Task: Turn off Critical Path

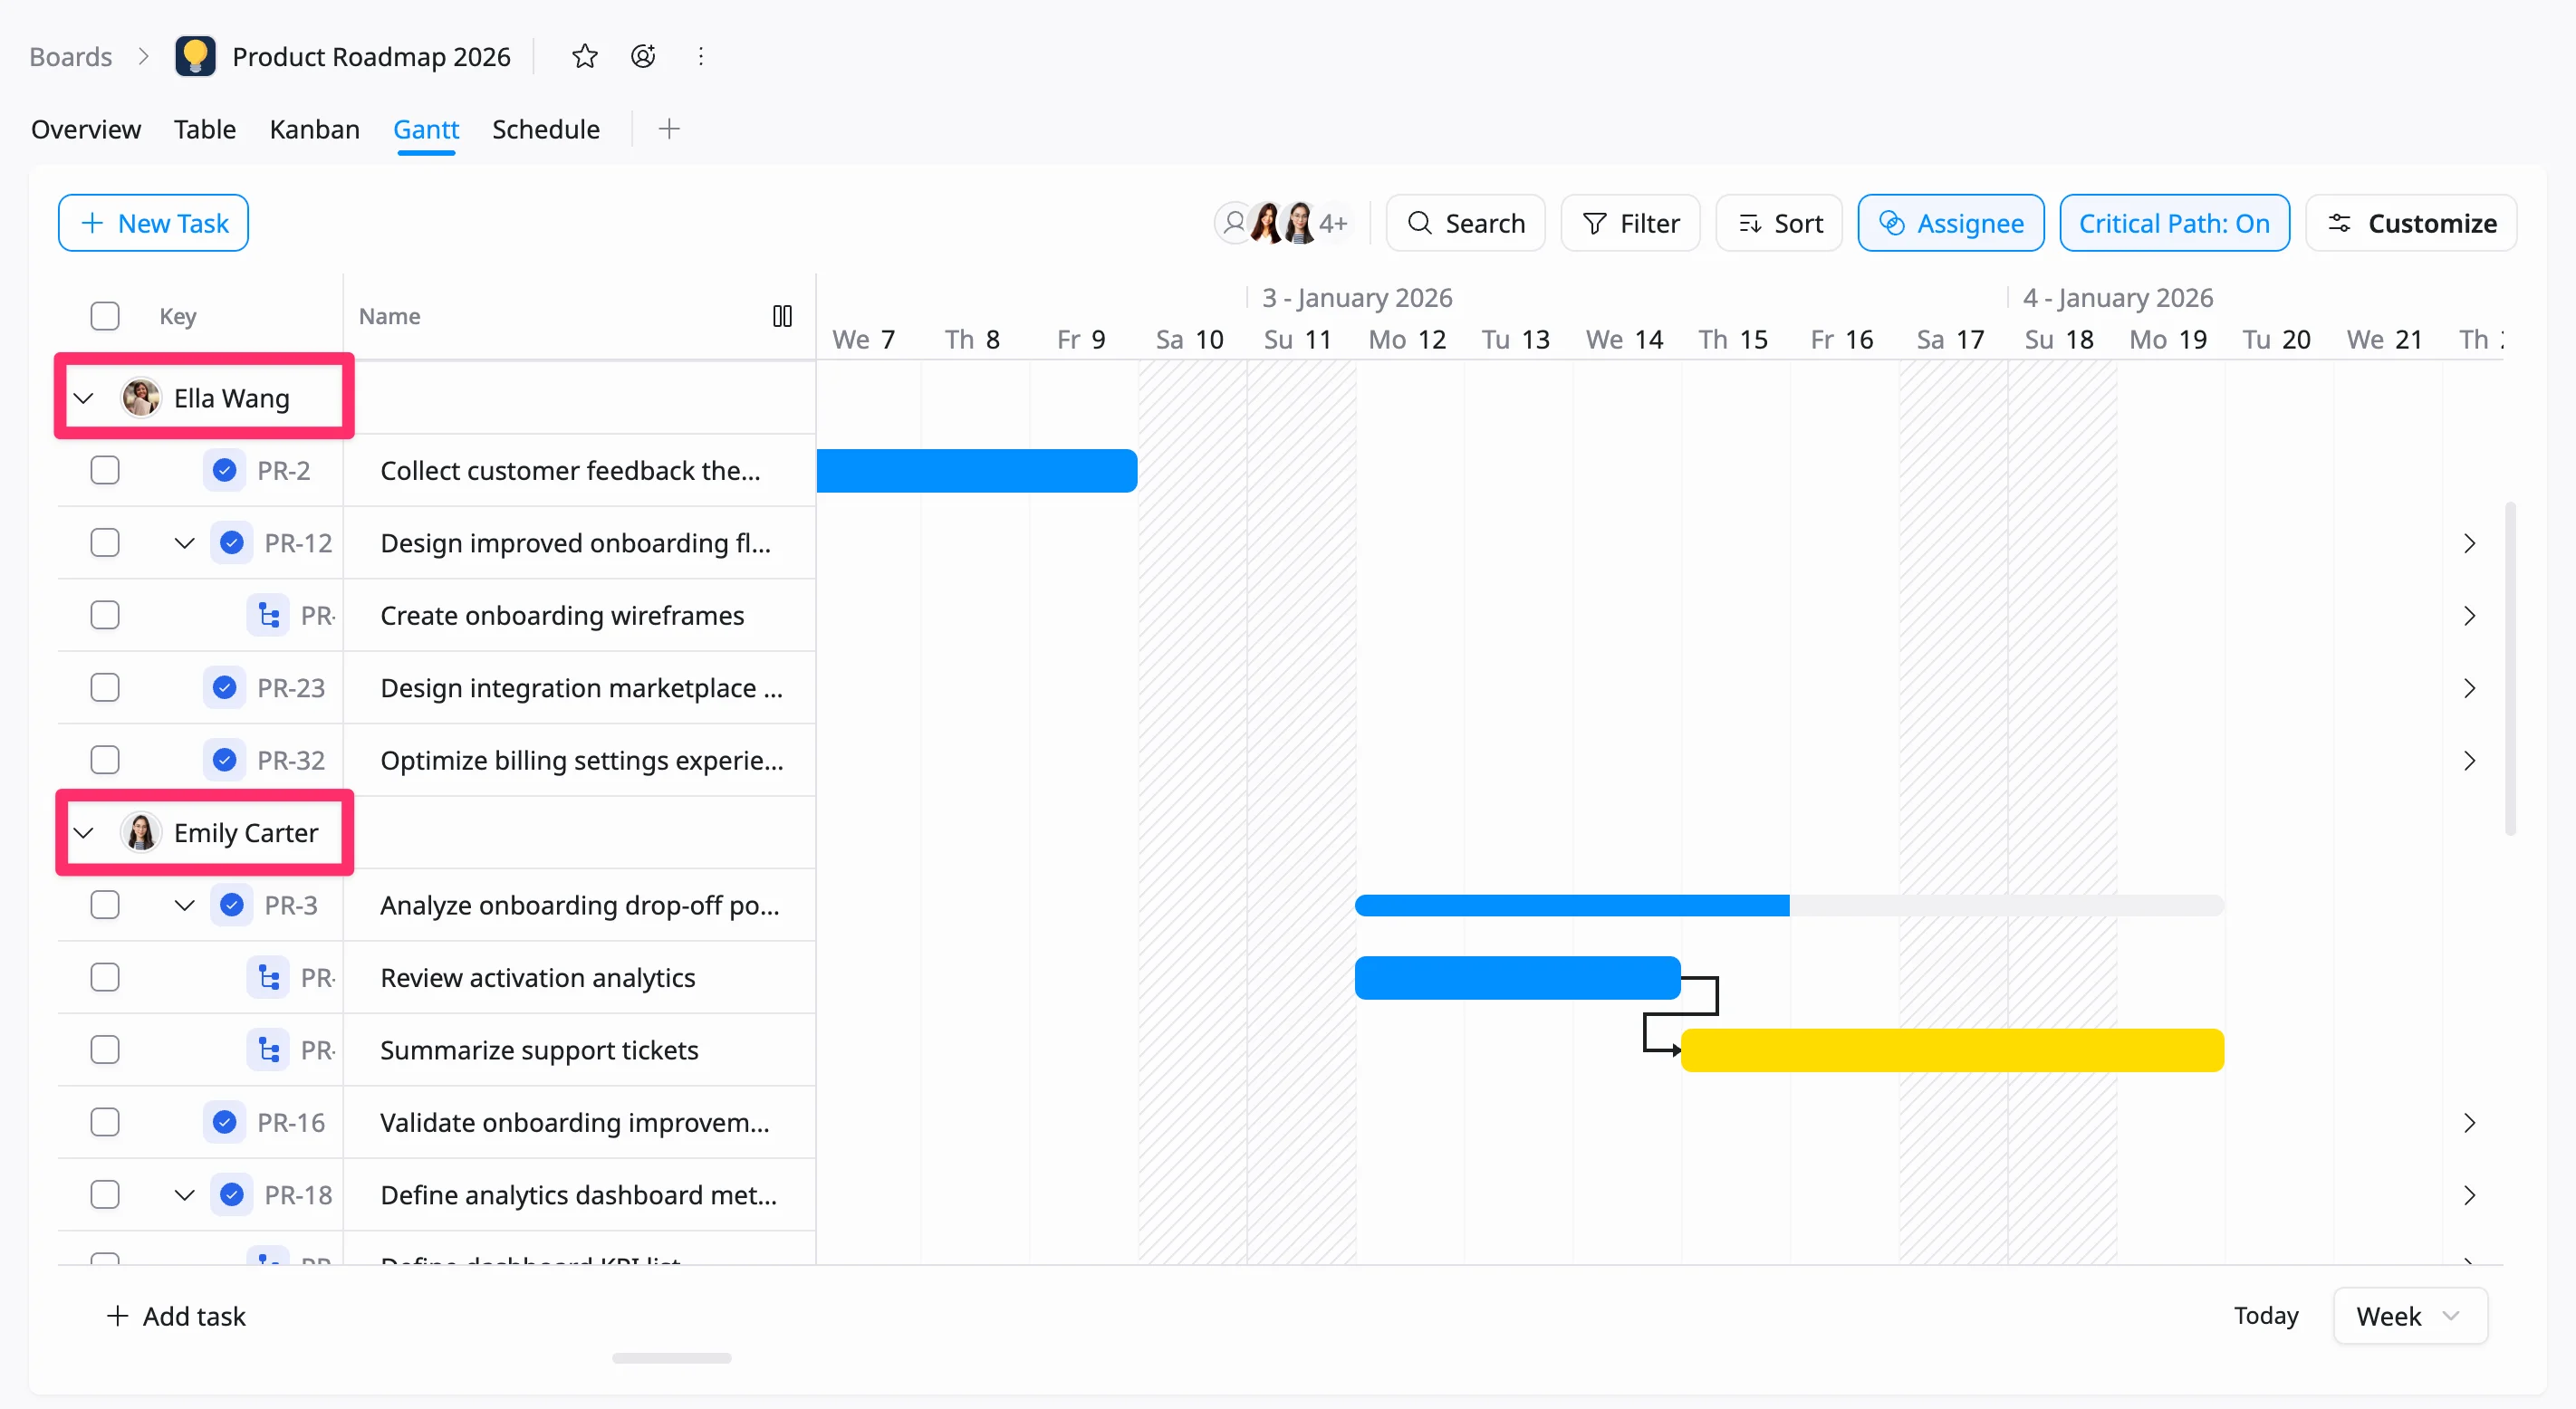Action: pos(2174,223)
